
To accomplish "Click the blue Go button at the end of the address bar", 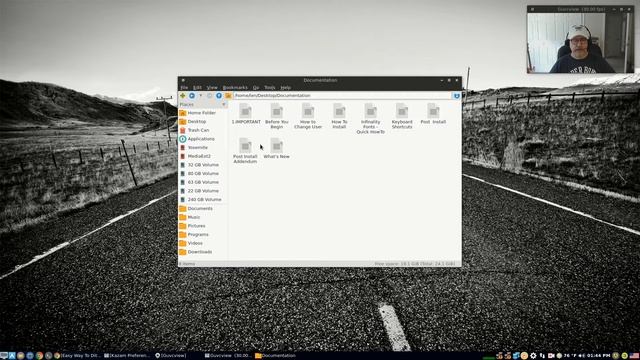I will pos(457,96).
